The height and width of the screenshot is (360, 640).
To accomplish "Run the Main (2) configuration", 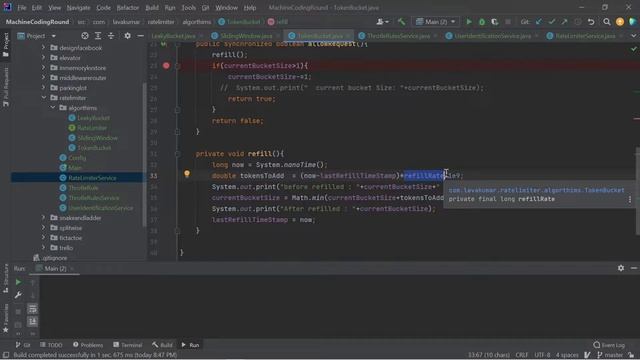I will pos(469,22).
